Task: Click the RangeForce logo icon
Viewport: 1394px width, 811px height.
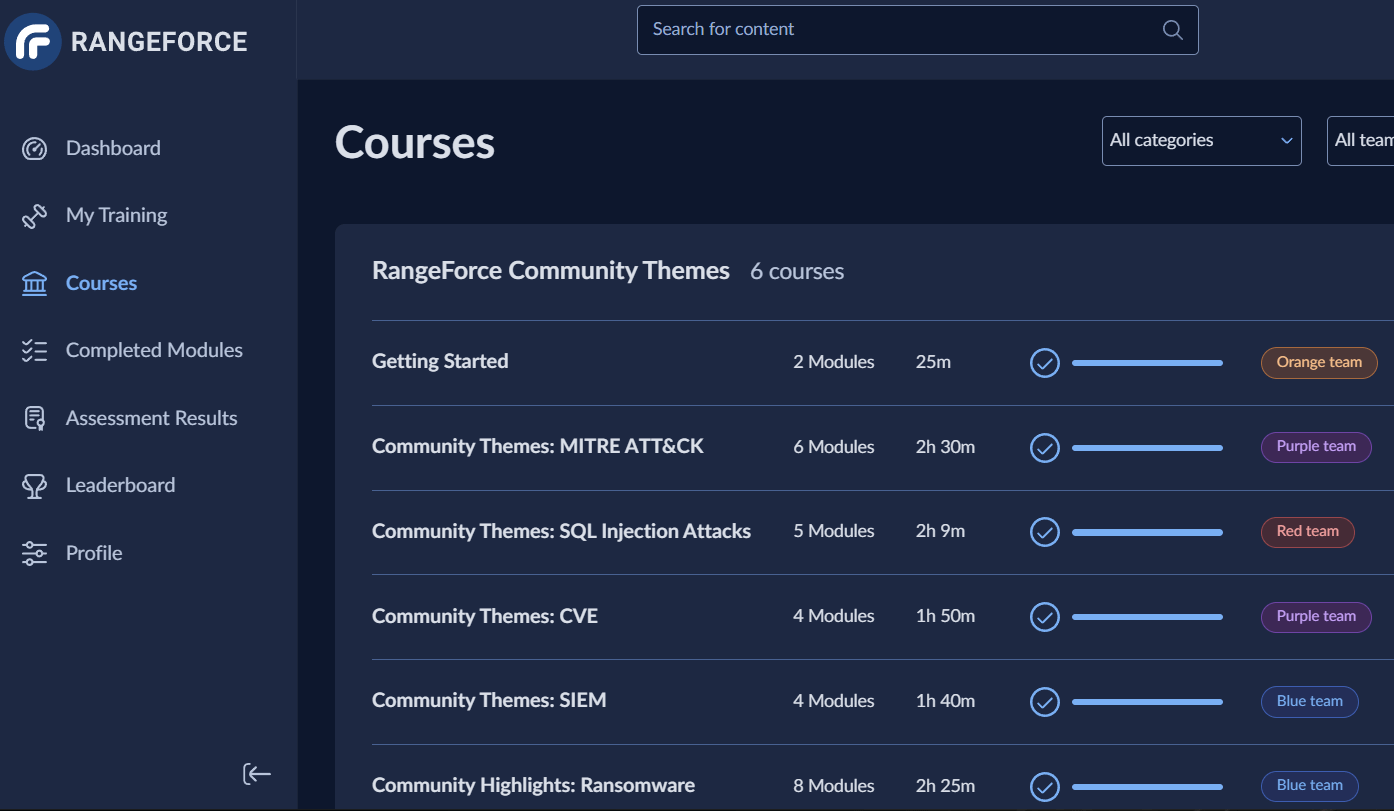Action: click(33, 42)
